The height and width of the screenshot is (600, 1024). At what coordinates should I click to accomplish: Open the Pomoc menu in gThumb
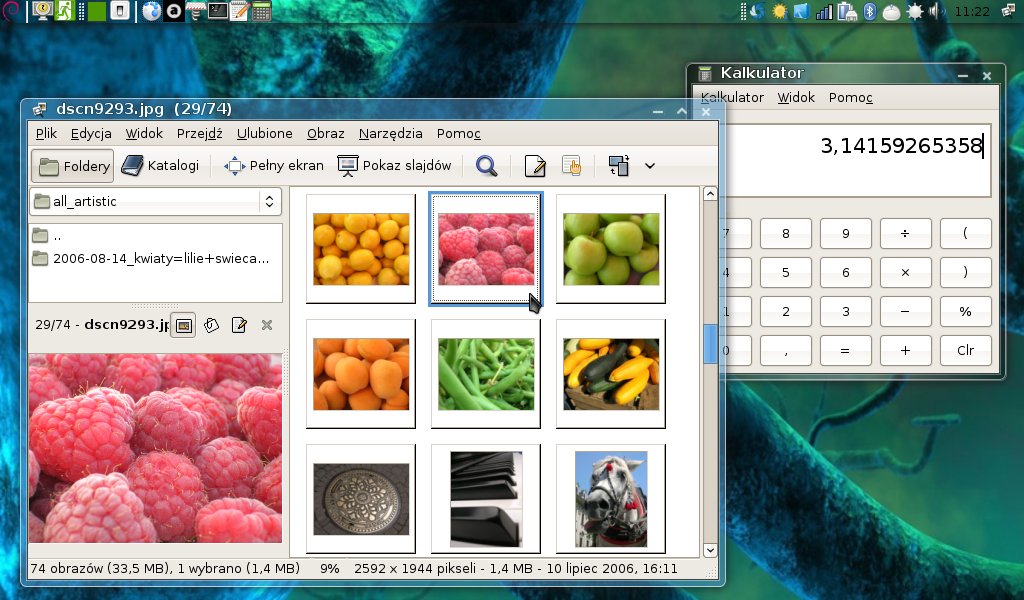click(458, 134)
